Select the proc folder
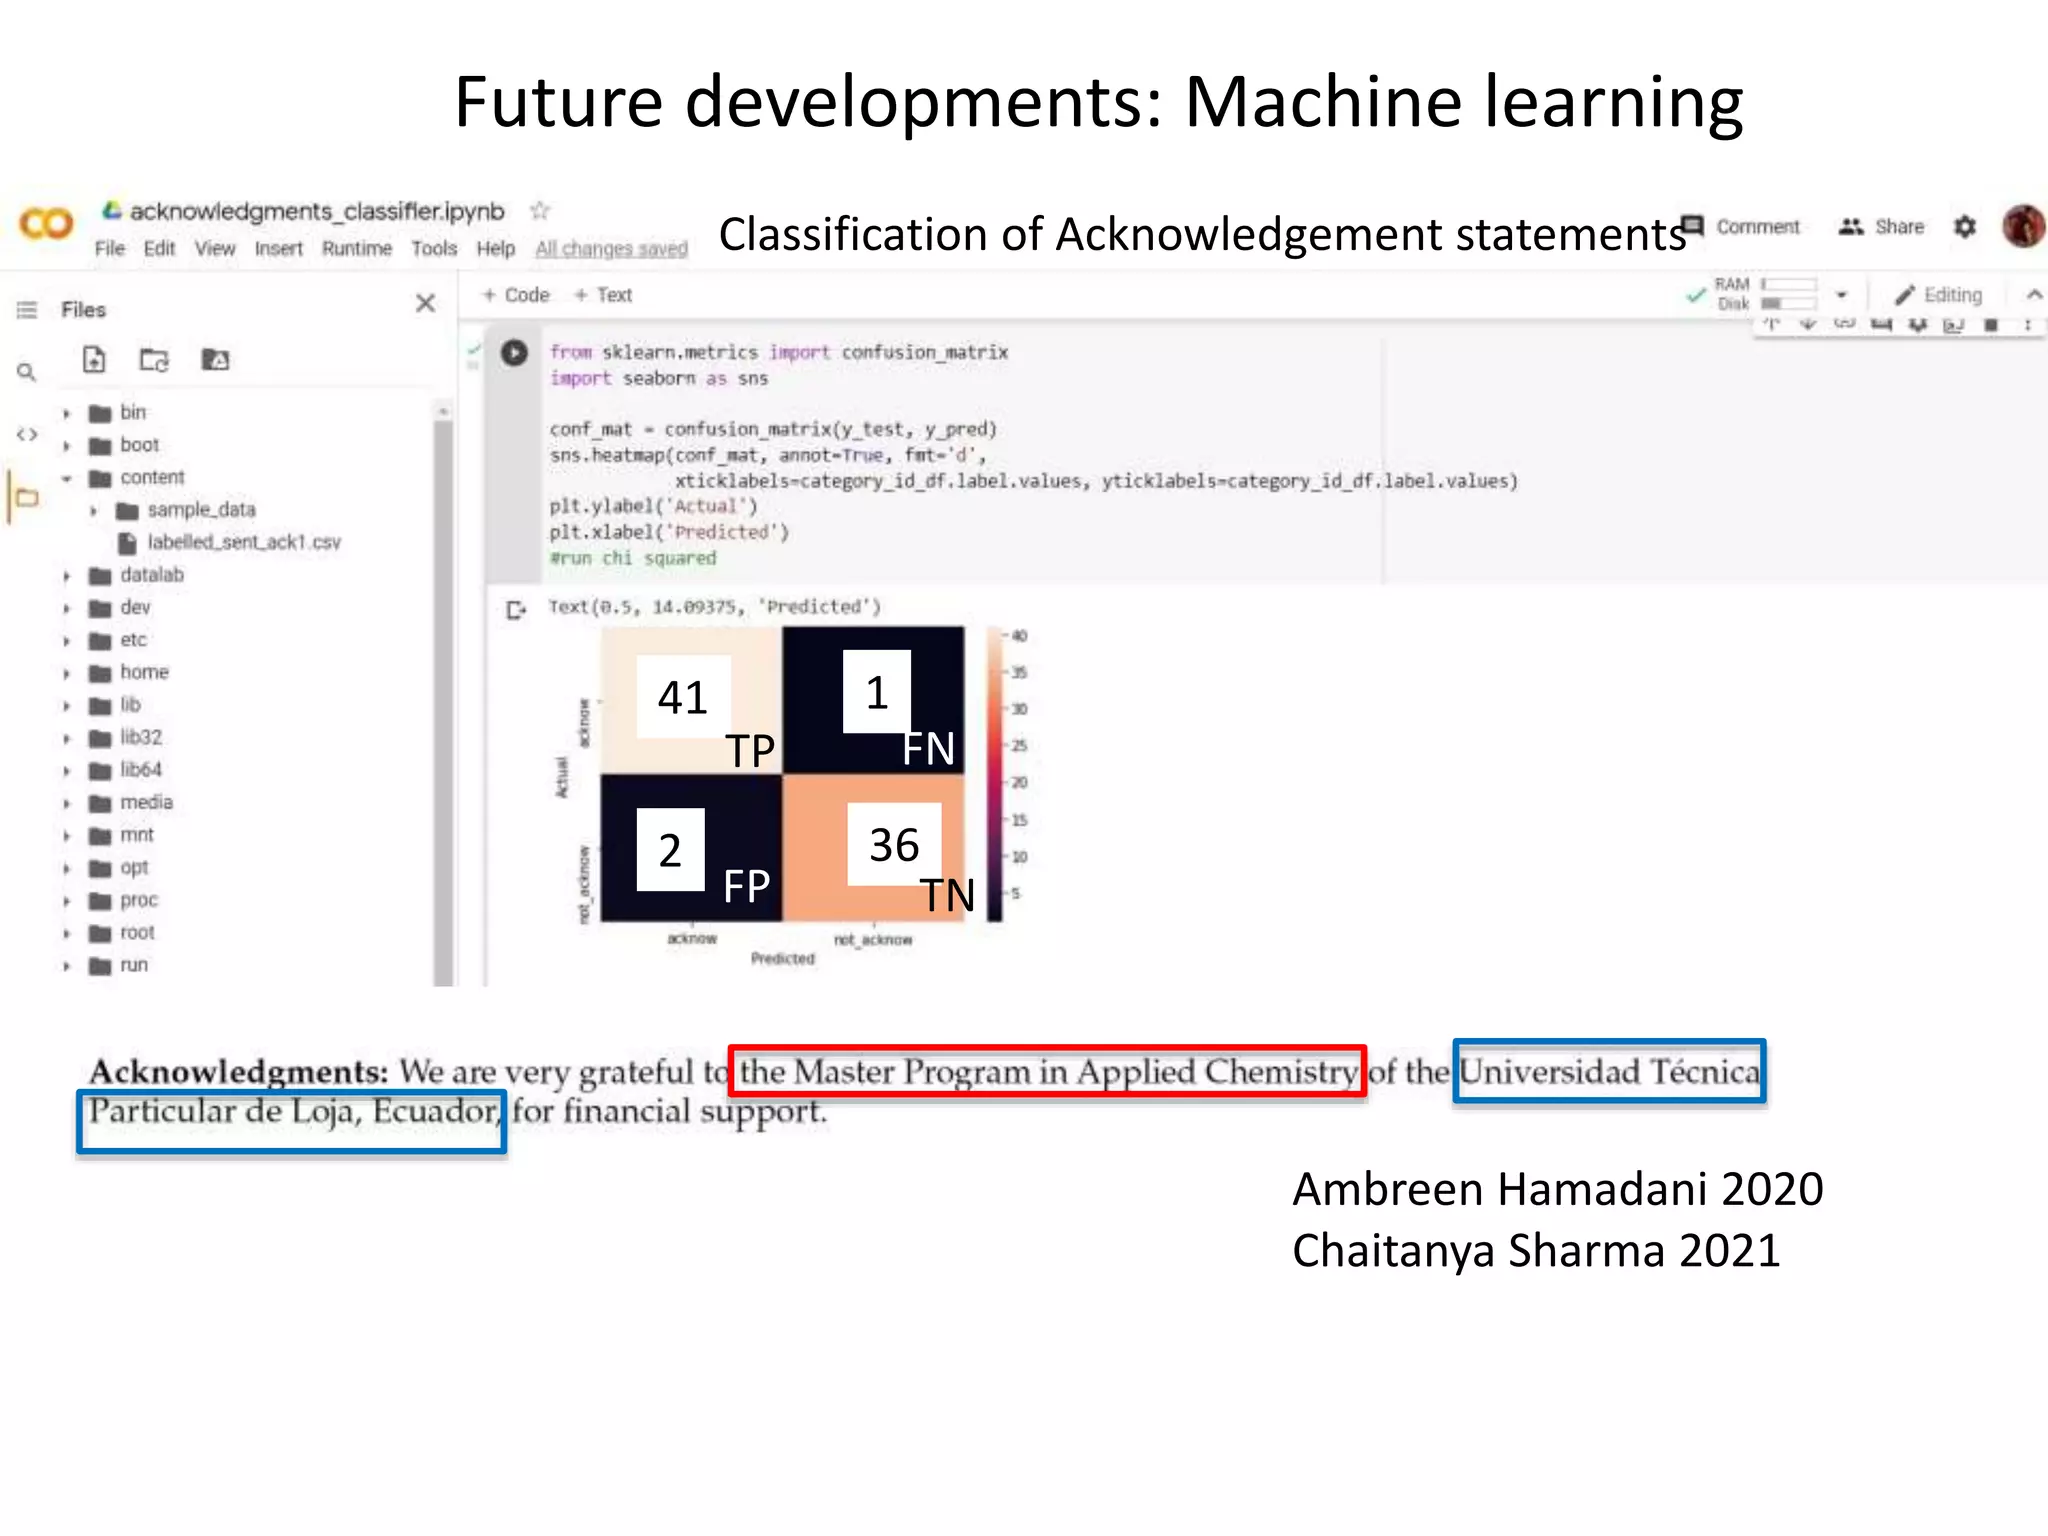 click(x=123, y=900)
